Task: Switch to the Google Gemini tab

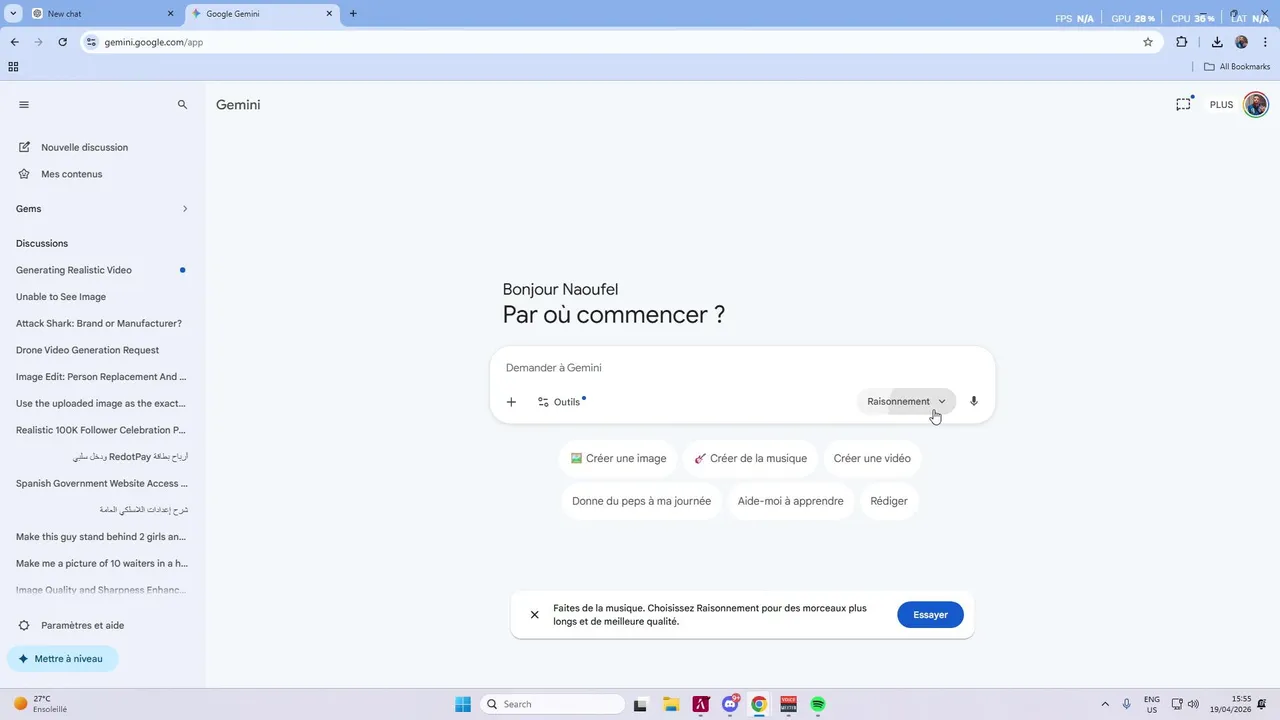Action: pyautogui.click(x=260, y=14)
